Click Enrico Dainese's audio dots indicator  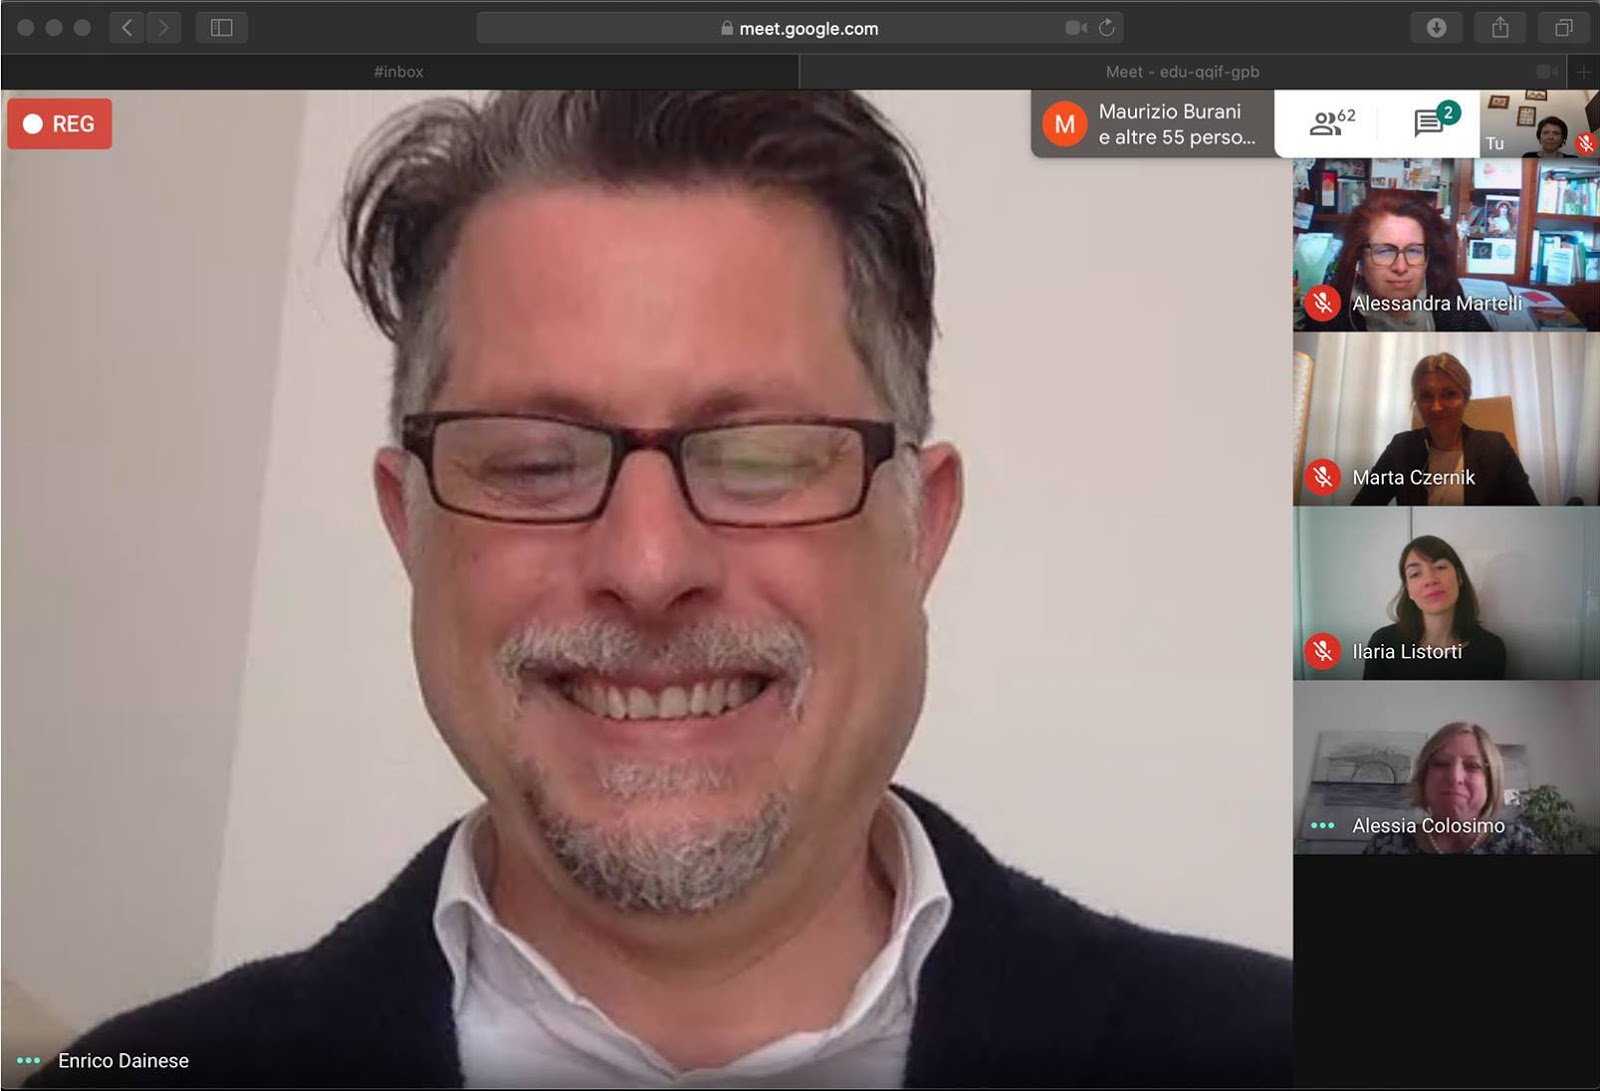tap(28, 1060)
